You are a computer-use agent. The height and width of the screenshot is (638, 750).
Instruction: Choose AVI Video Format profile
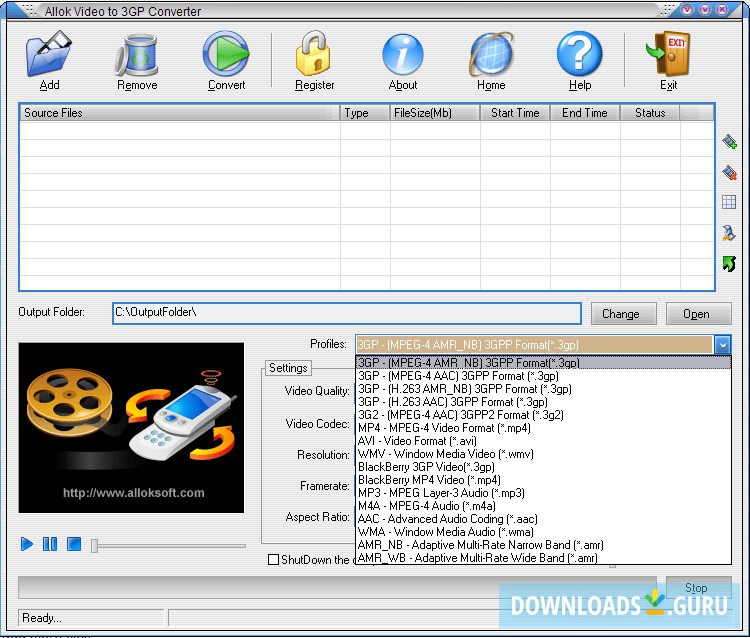543,440
